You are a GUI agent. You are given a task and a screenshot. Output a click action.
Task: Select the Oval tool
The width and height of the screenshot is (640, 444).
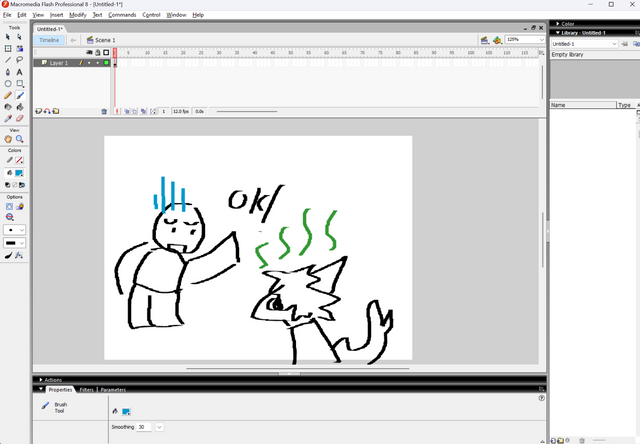pos(8,84)
